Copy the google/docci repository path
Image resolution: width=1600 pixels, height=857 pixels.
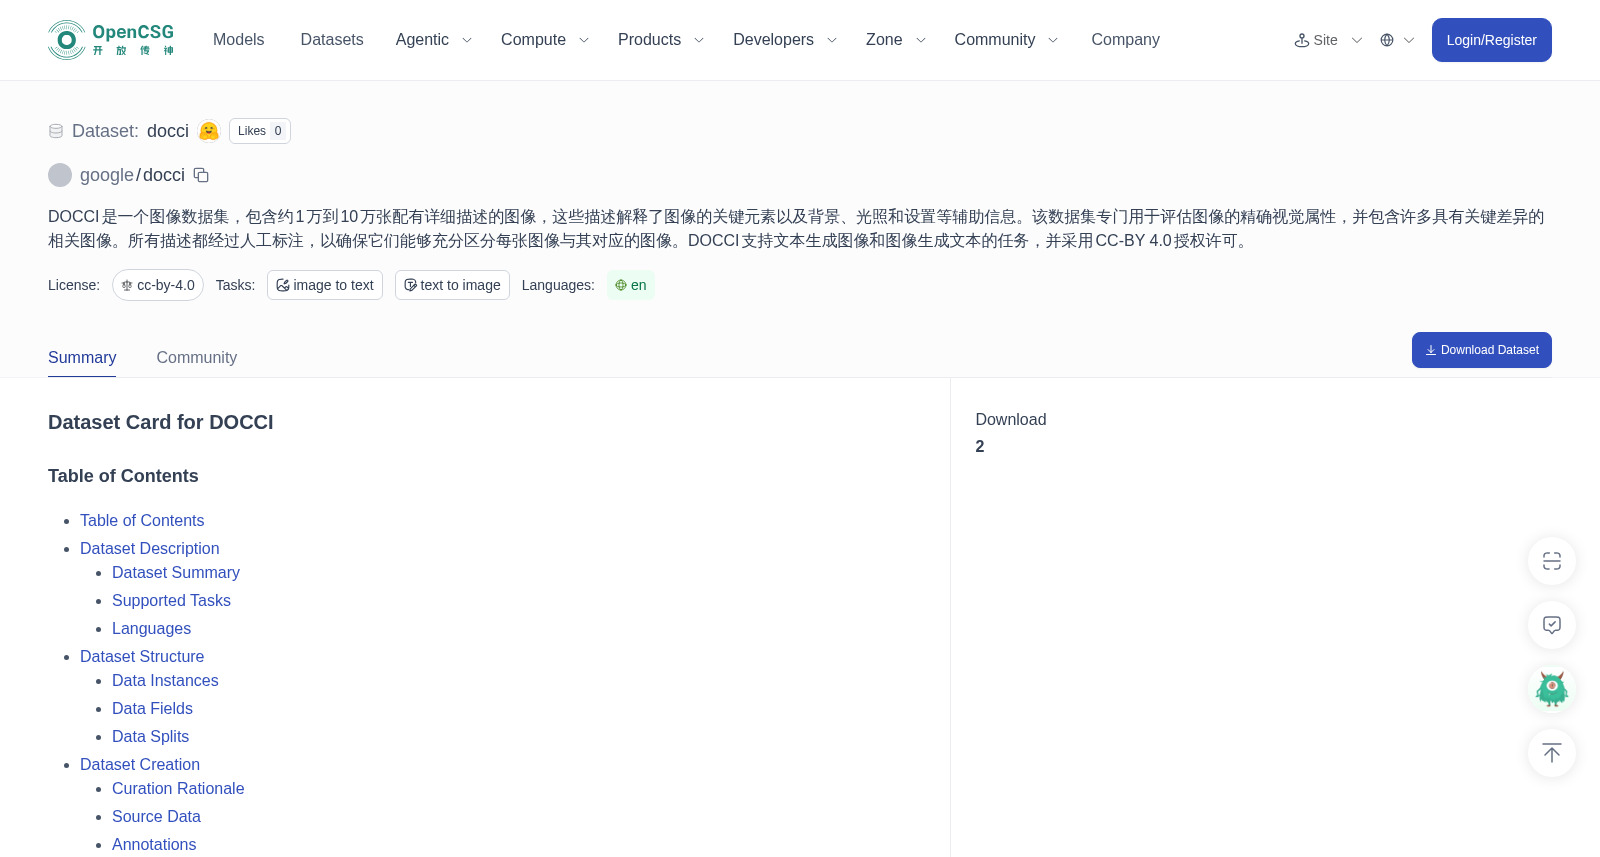[201, 175]
